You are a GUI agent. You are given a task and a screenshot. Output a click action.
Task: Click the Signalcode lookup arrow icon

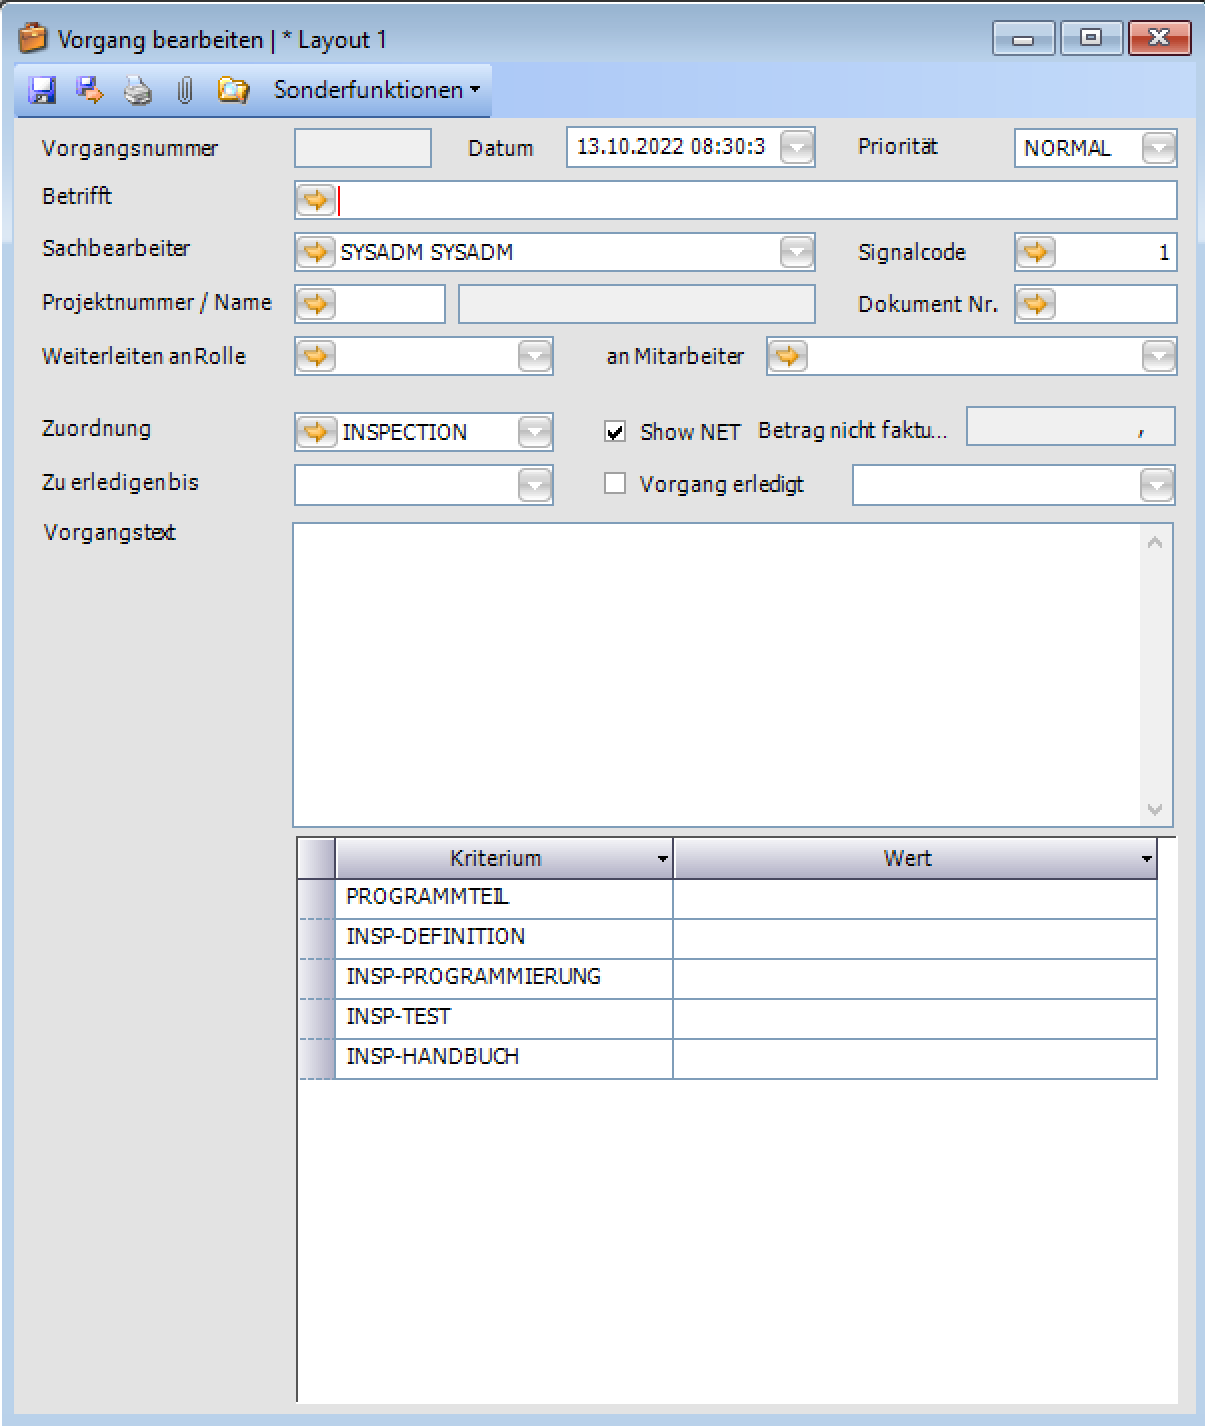coord(1036,252)
